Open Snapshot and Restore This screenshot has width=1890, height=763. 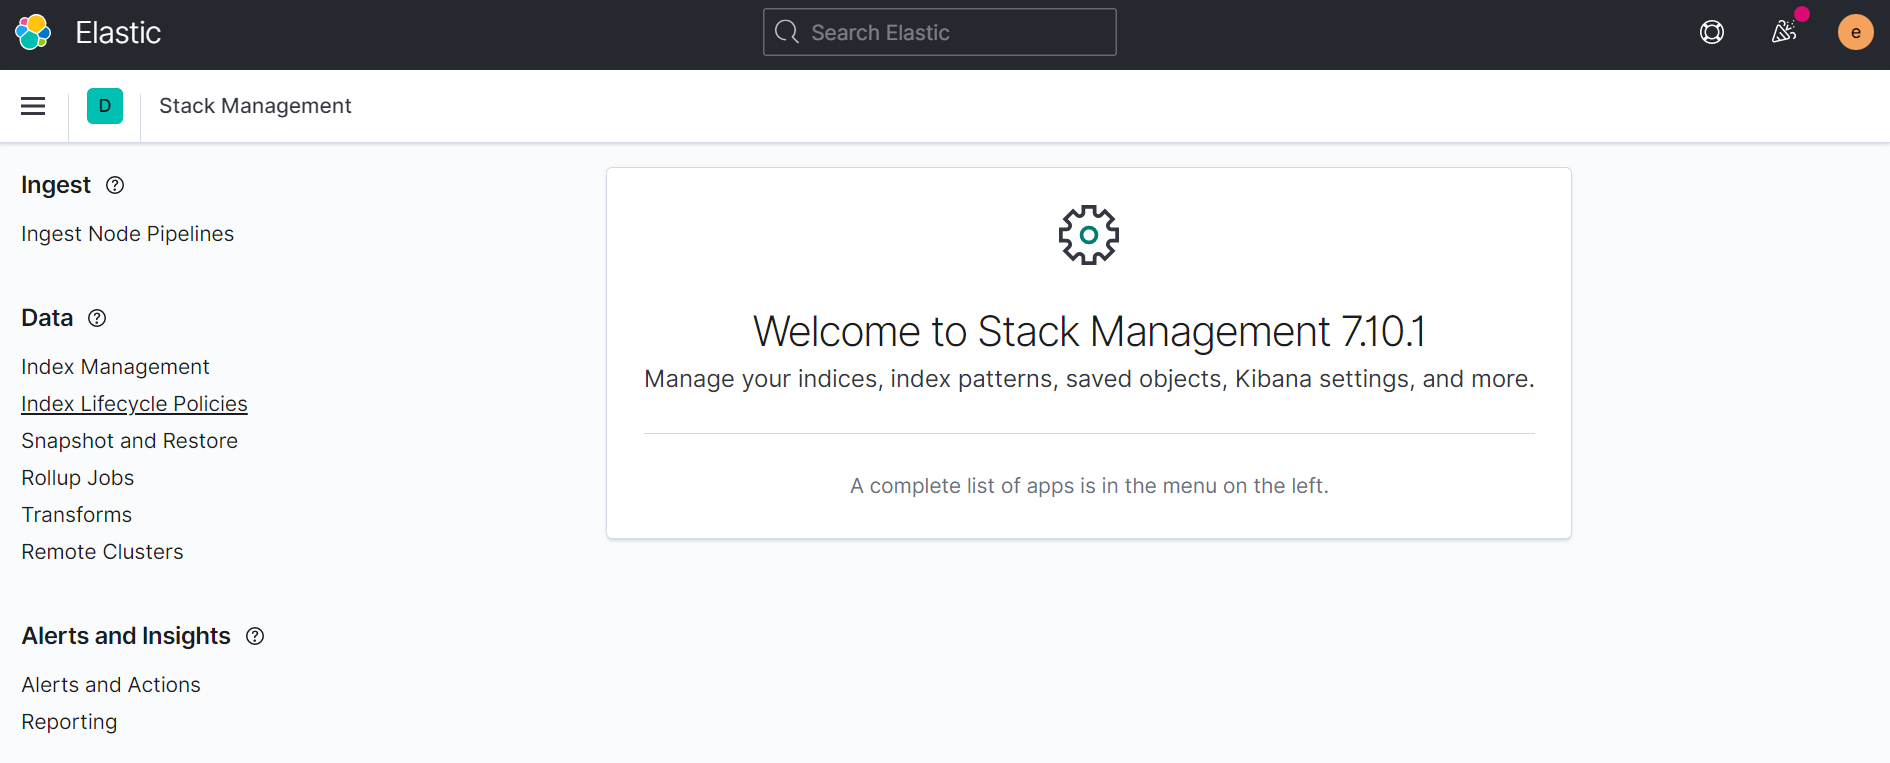(129, 441)
